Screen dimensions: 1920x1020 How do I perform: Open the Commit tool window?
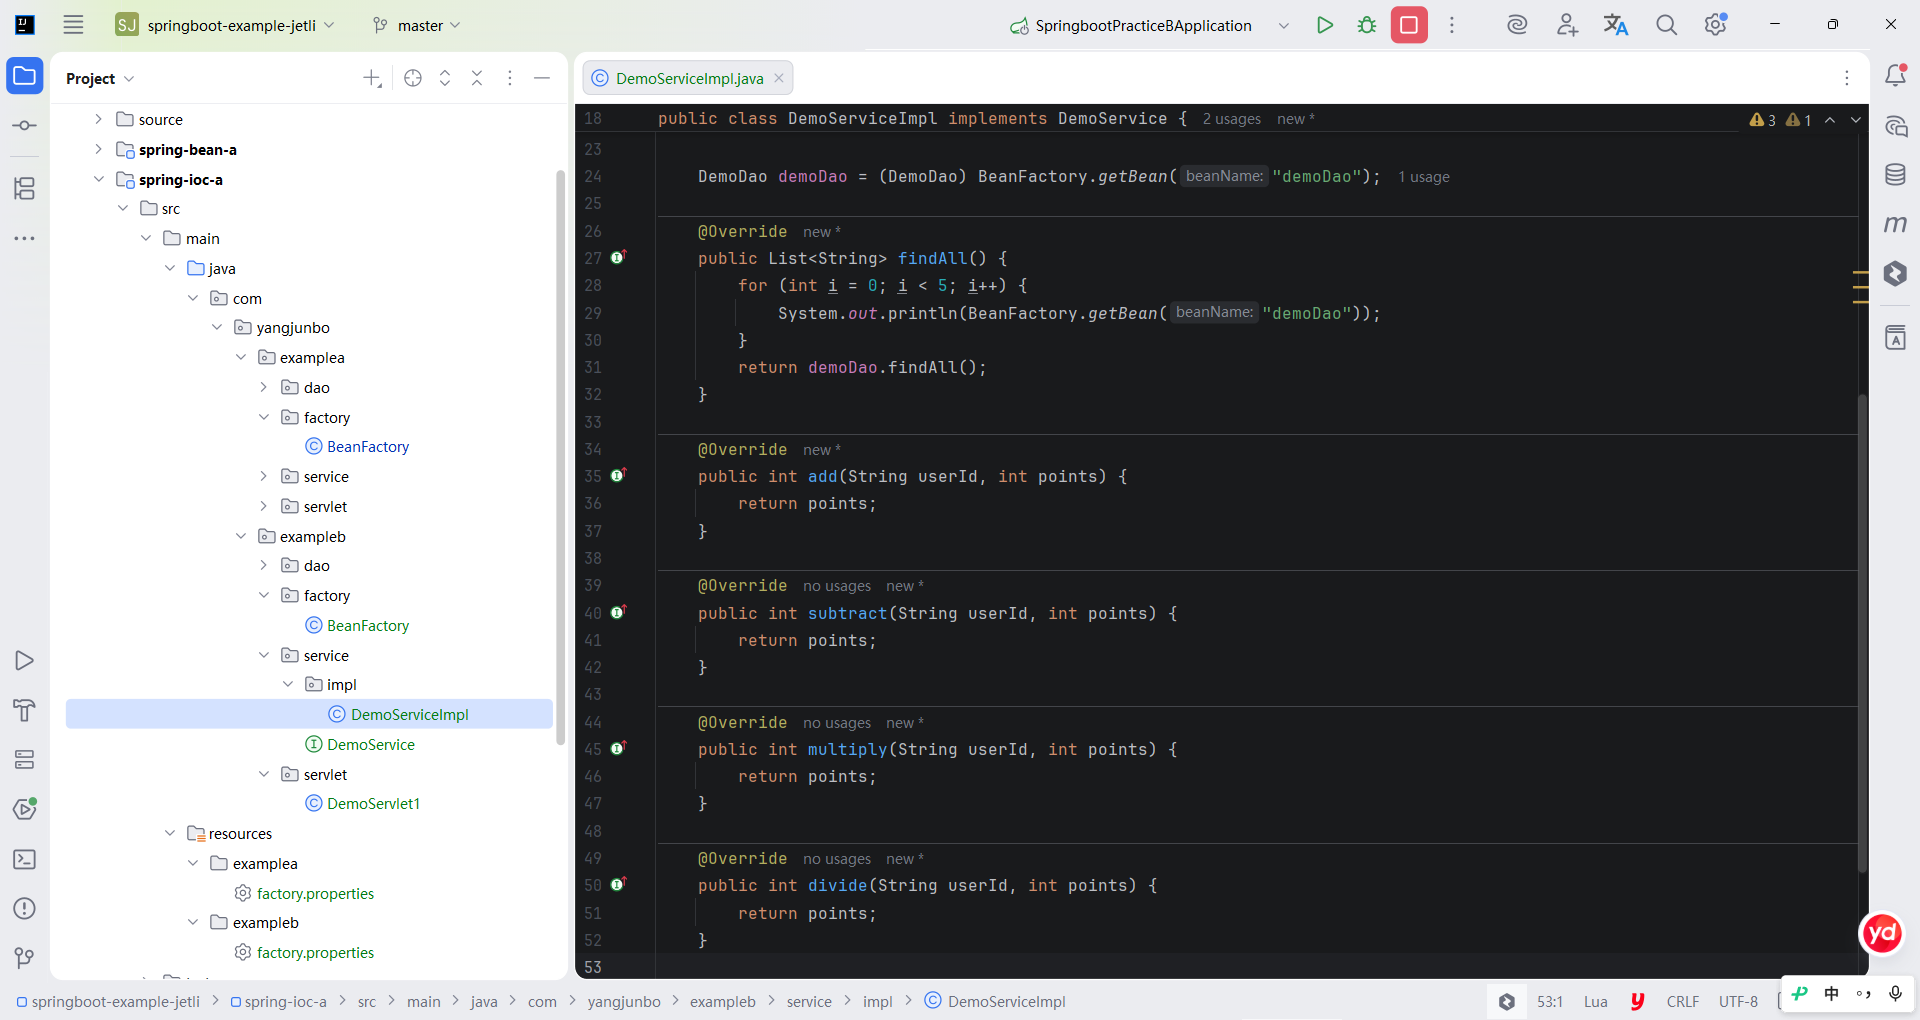tap(25, 126)
